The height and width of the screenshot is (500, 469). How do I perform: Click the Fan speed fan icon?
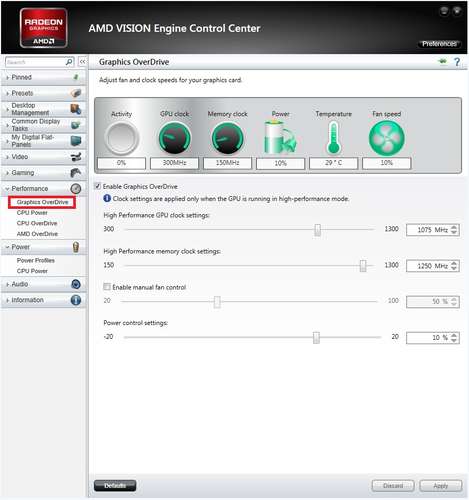[x=387, y=138]
